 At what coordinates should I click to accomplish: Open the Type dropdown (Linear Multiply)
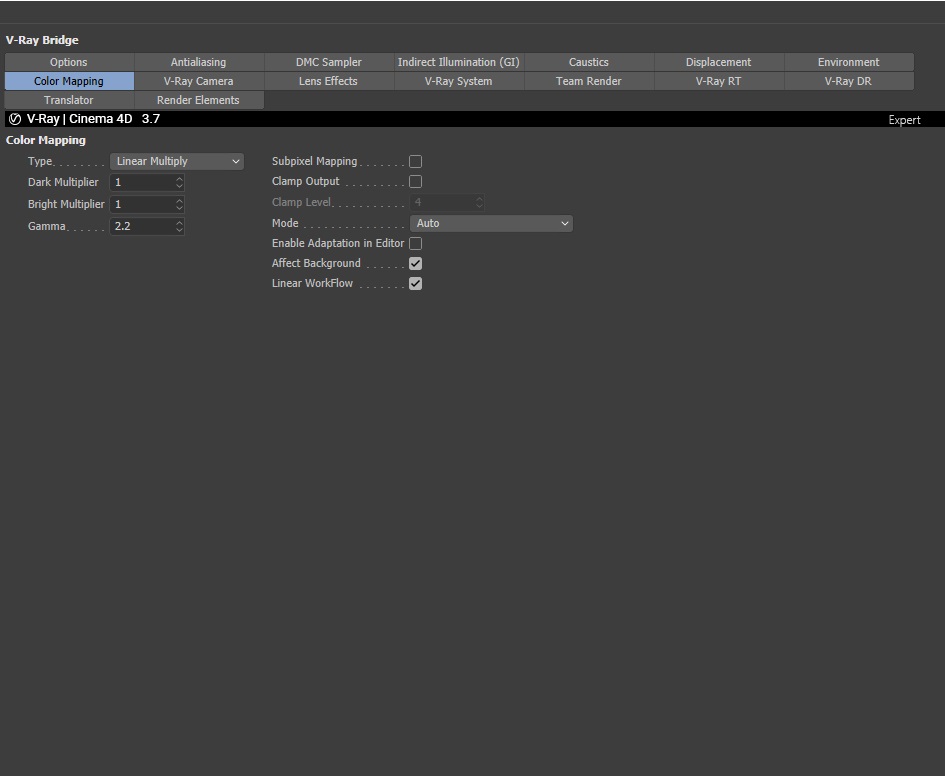177,161
